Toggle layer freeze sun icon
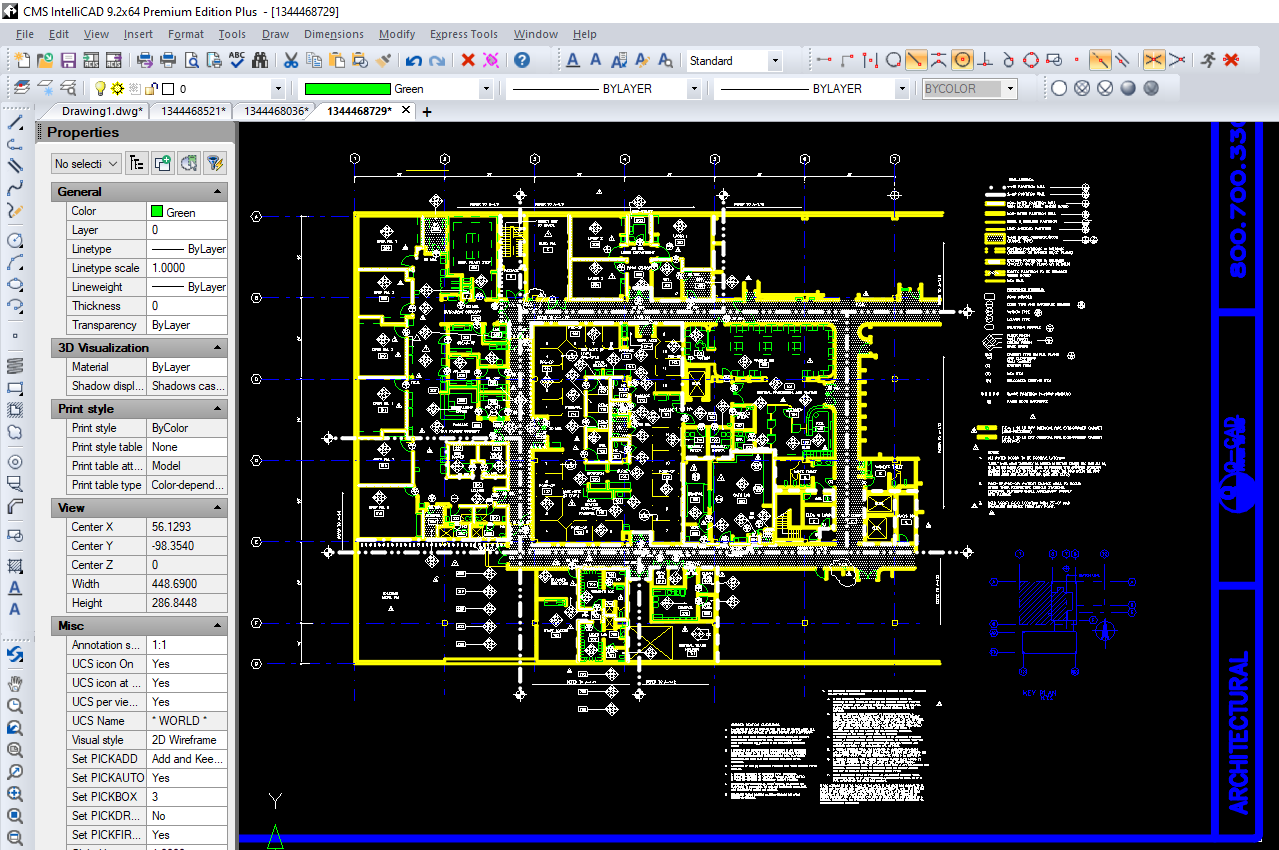Viewport: 1279px width, 850px height. (x=117, y=88)
